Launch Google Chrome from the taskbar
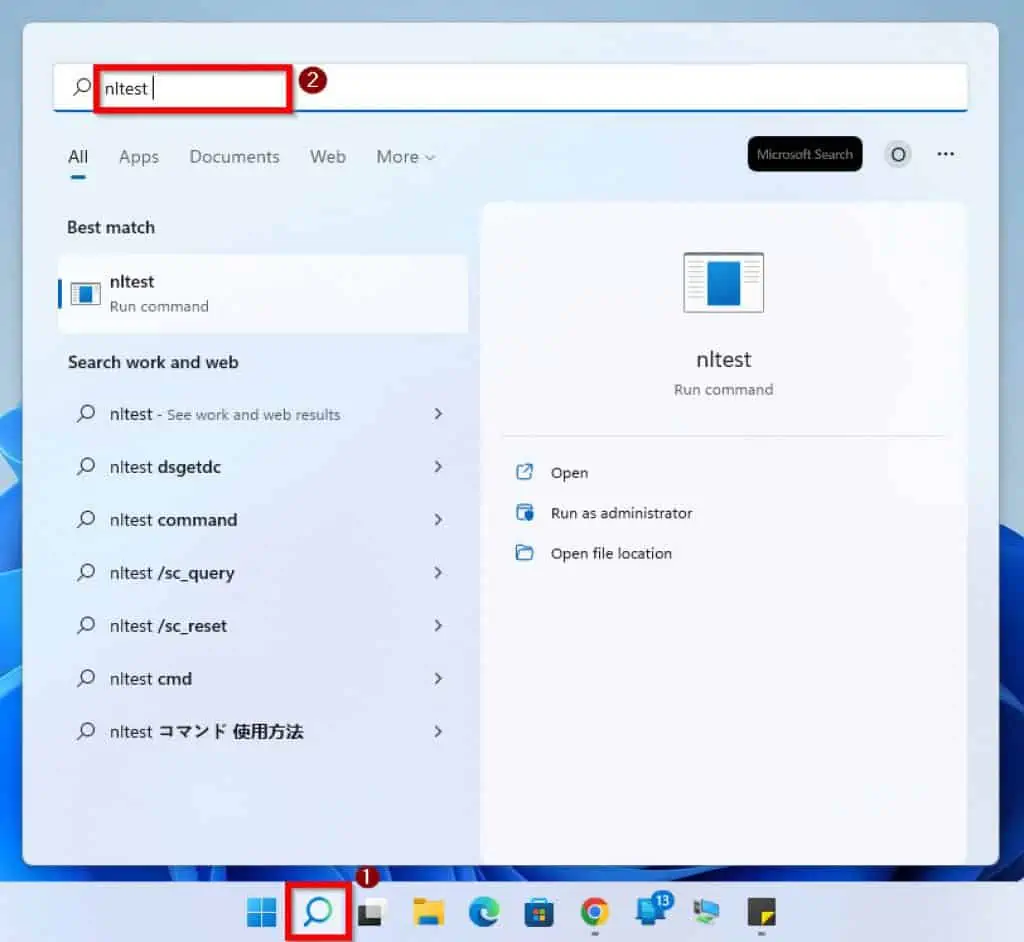 click(x=595, y=911)
